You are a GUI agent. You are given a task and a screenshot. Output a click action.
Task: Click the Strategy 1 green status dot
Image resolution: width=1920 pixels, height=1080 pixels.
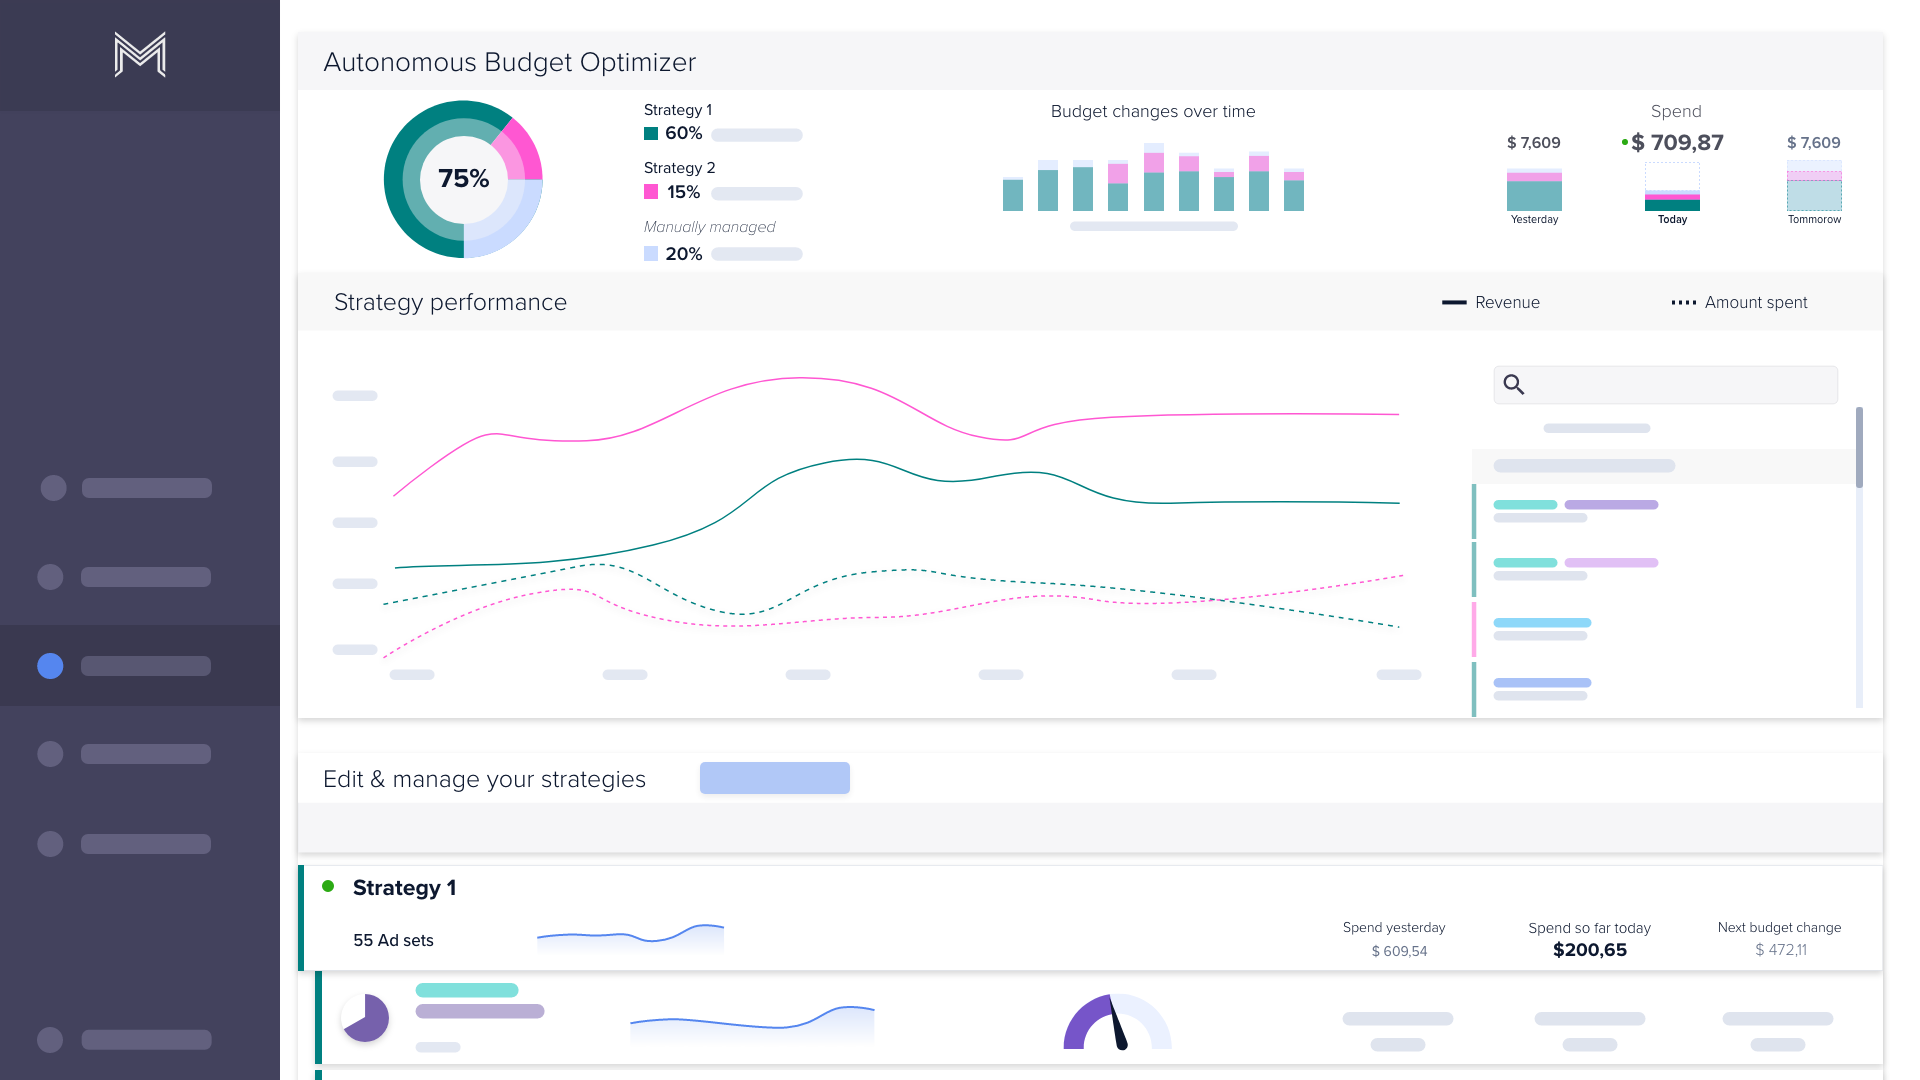pyautogui.click(x=328, y=886)
